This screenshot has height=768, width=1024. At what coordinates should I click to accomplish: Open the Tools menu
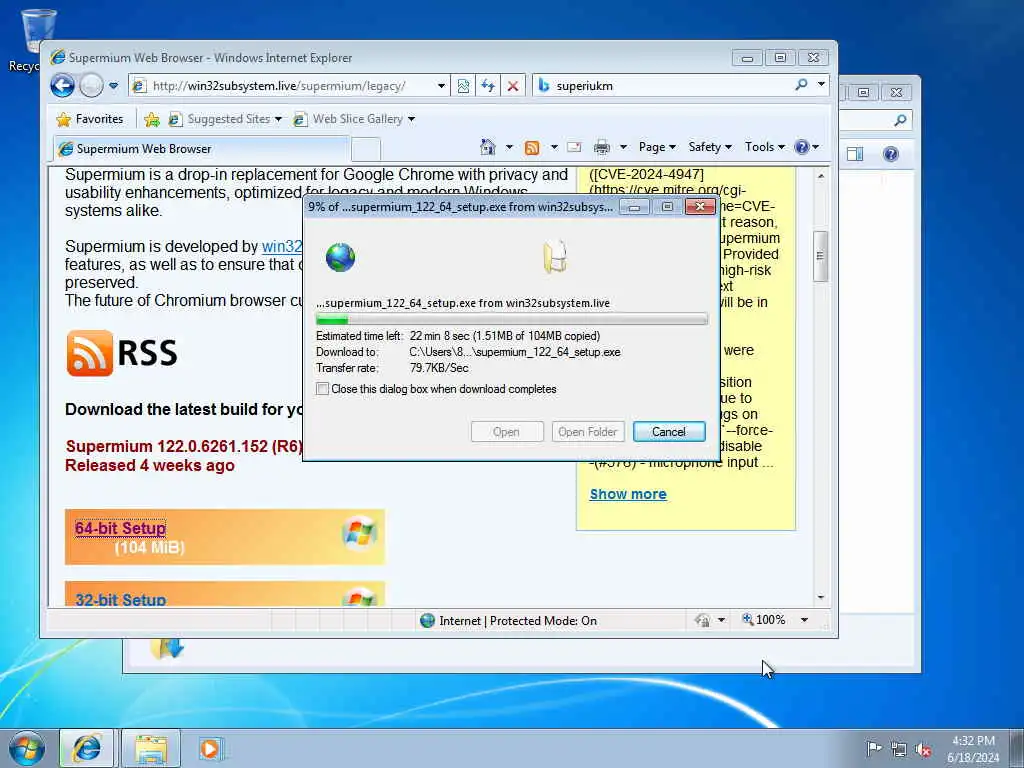765,147
